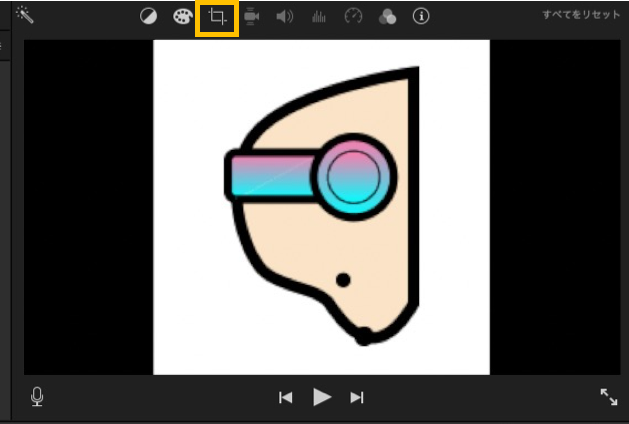Enter fullscreen playback mode
The height and width of the screenshot is (424, 629).
609,397
